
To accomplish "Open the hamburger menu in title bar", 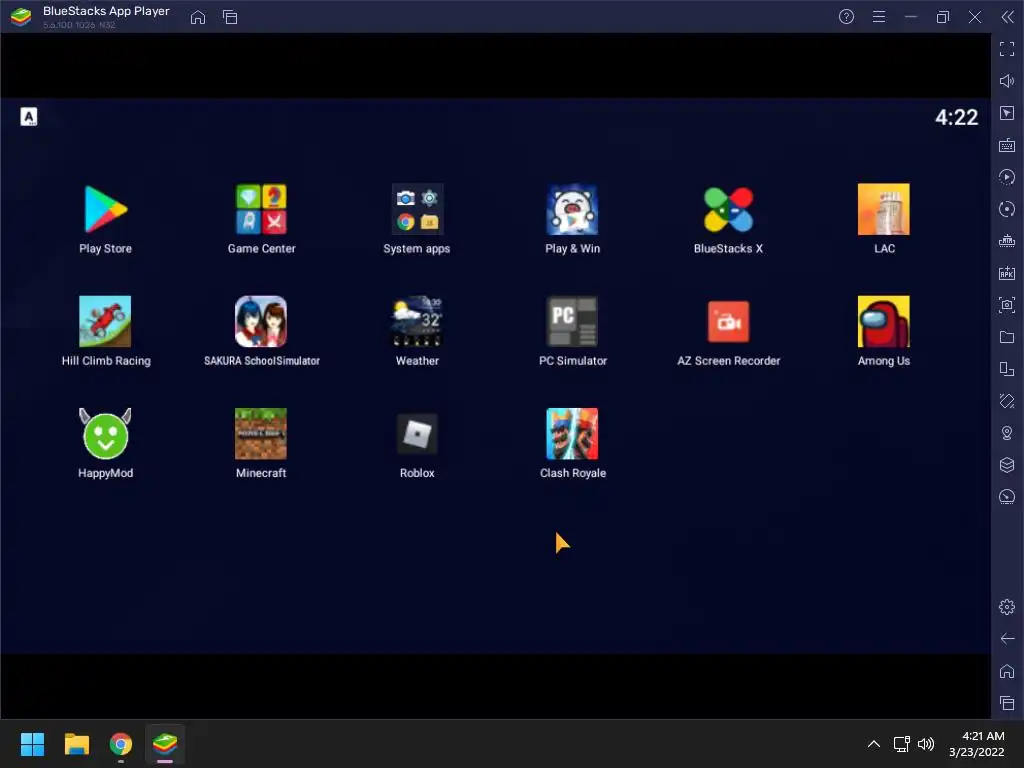I will [x=879, y=17].
